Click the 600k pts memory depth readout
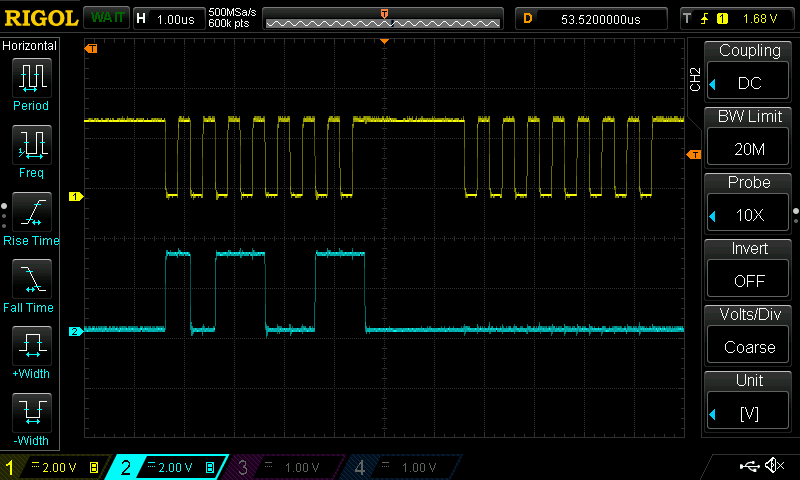 coord(229,23)
